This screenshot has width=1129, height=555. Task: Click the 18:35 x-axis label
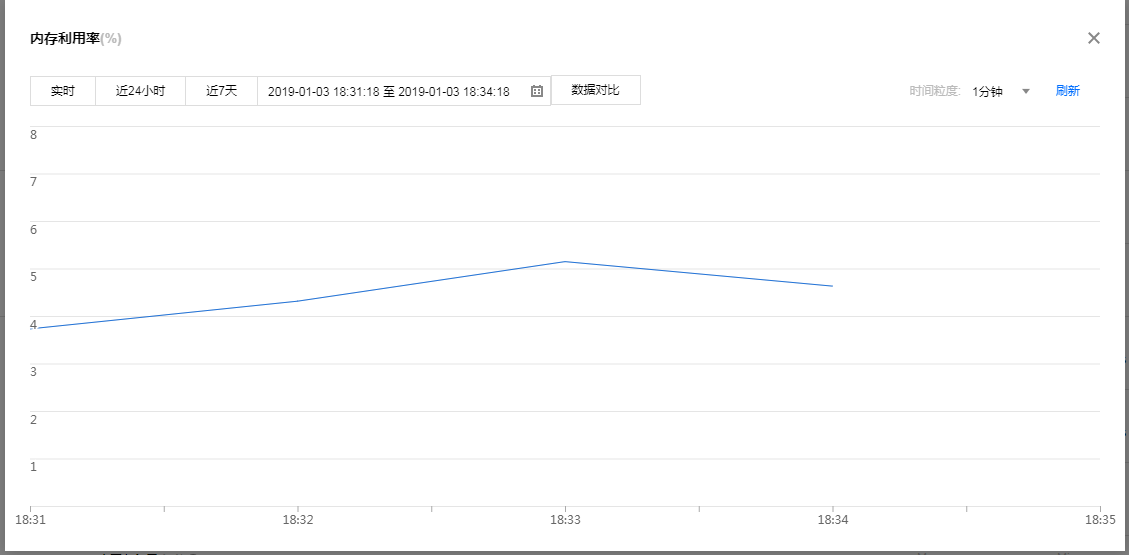[x=1099, y=520]
